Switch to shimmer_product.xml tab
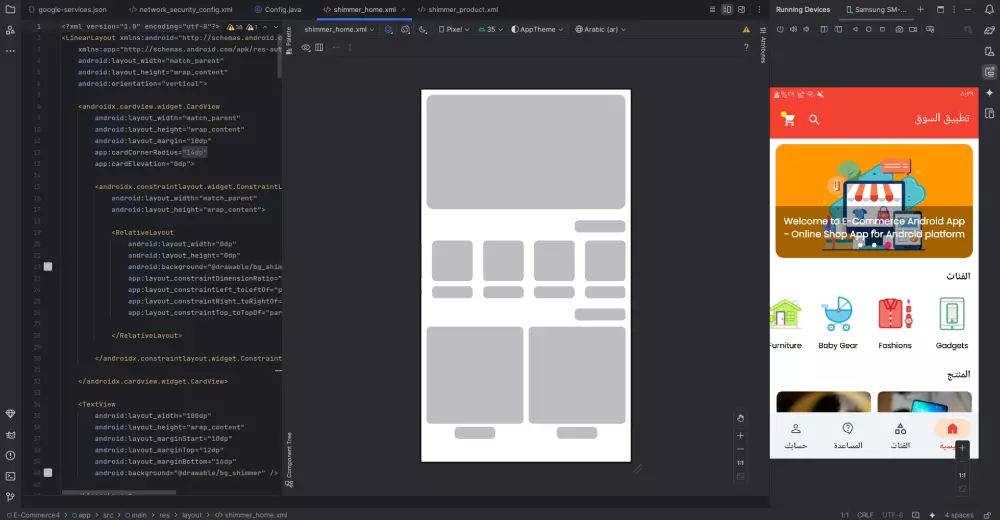Viewport: 1000px width, 520px height. click(x=459, y=10)
